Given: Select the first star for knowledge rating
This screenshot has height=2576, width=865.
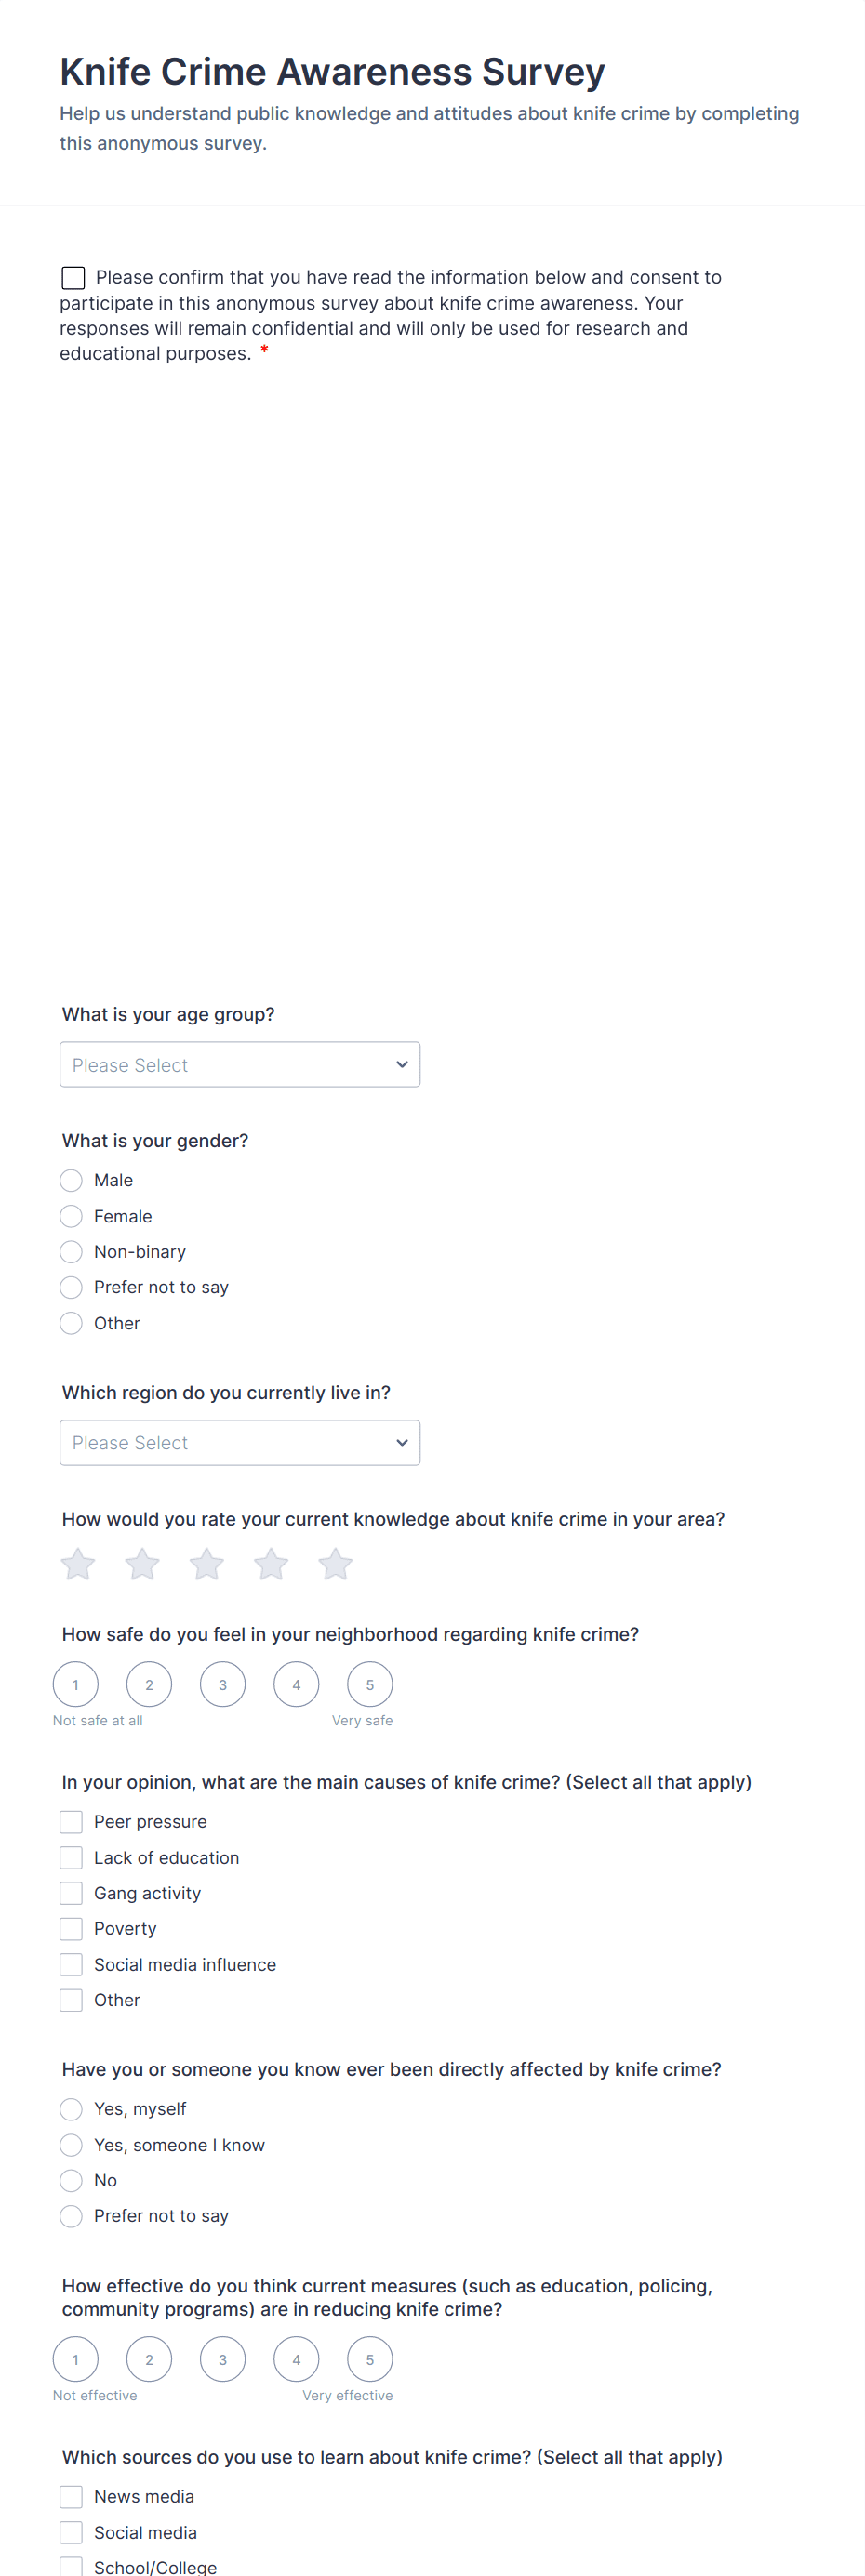Looking at the screenshot, I should click(78, 1563).
